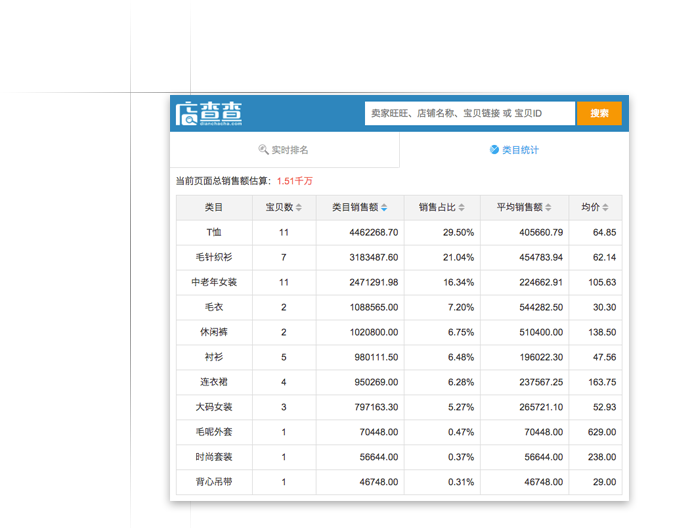Click the 店查查 logo

point(208,113)
